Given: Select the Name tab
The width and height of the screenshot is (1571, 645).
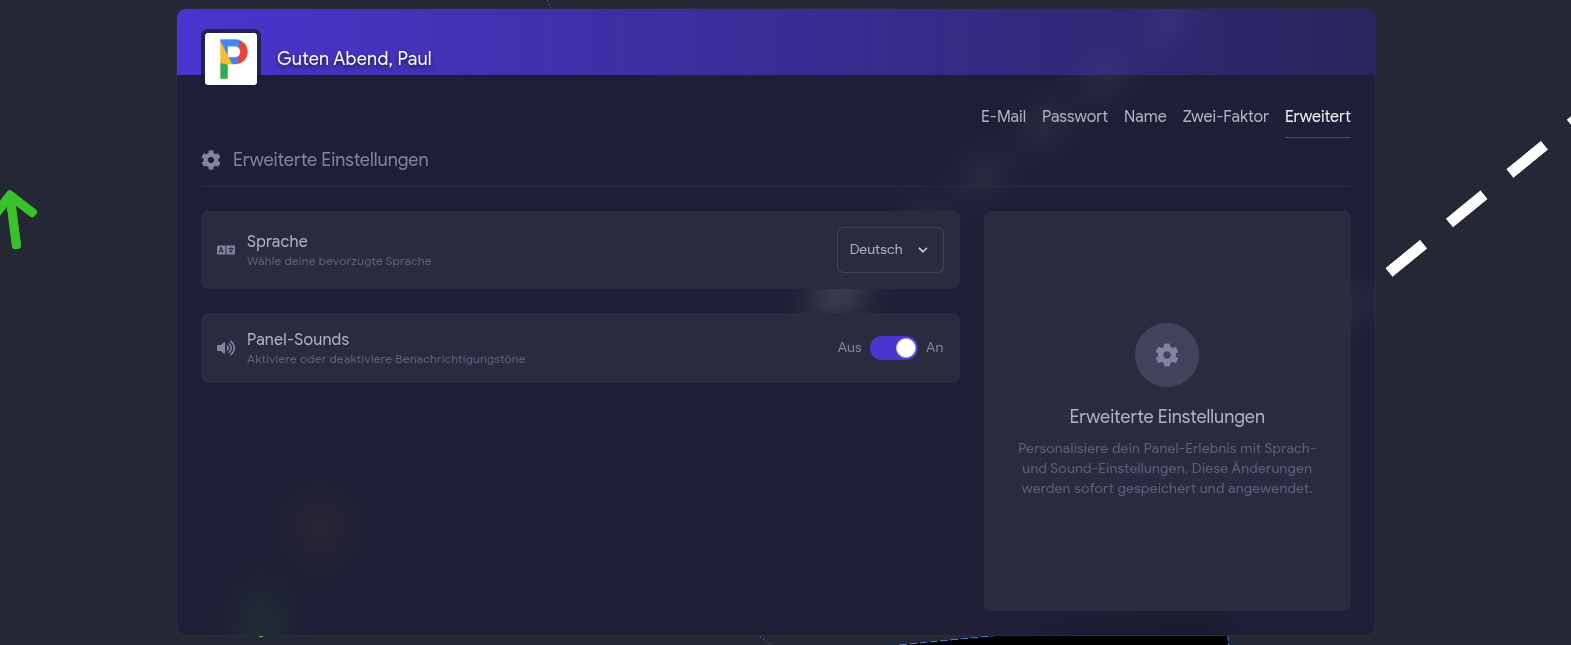Looking at the screenshot, I should pyautogui.click(x=1145, y=116).
